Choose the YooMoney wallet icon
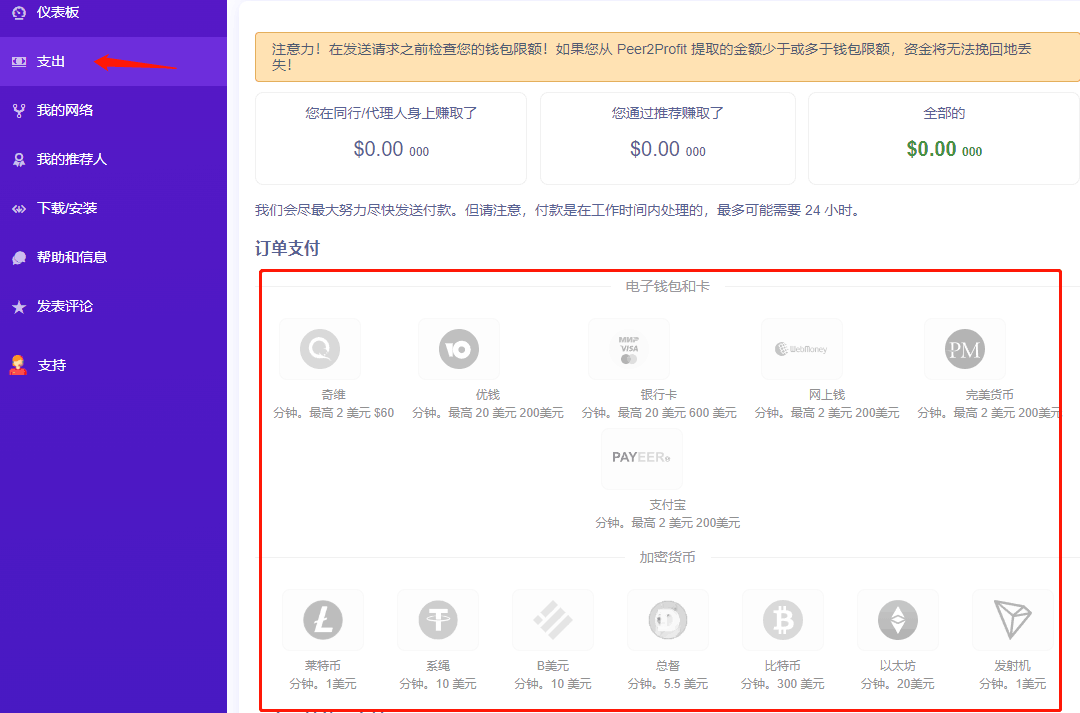 459,349
